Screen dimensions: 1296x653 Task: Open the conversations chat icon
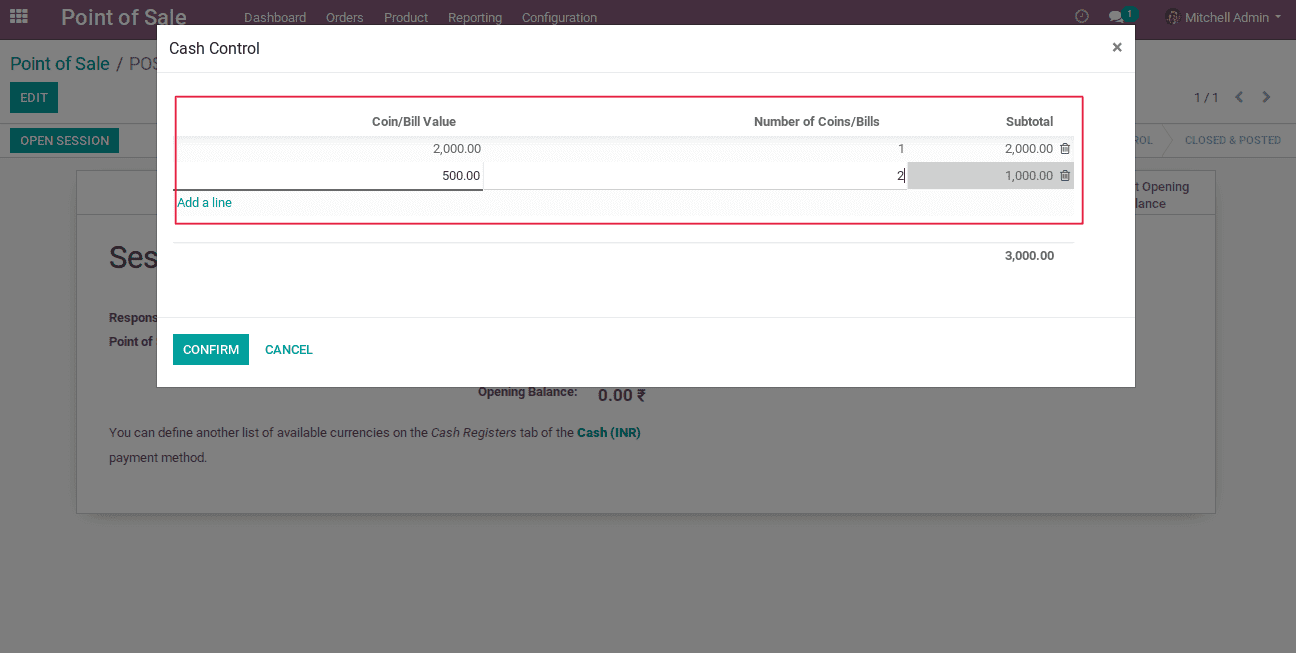point(1116,18)
